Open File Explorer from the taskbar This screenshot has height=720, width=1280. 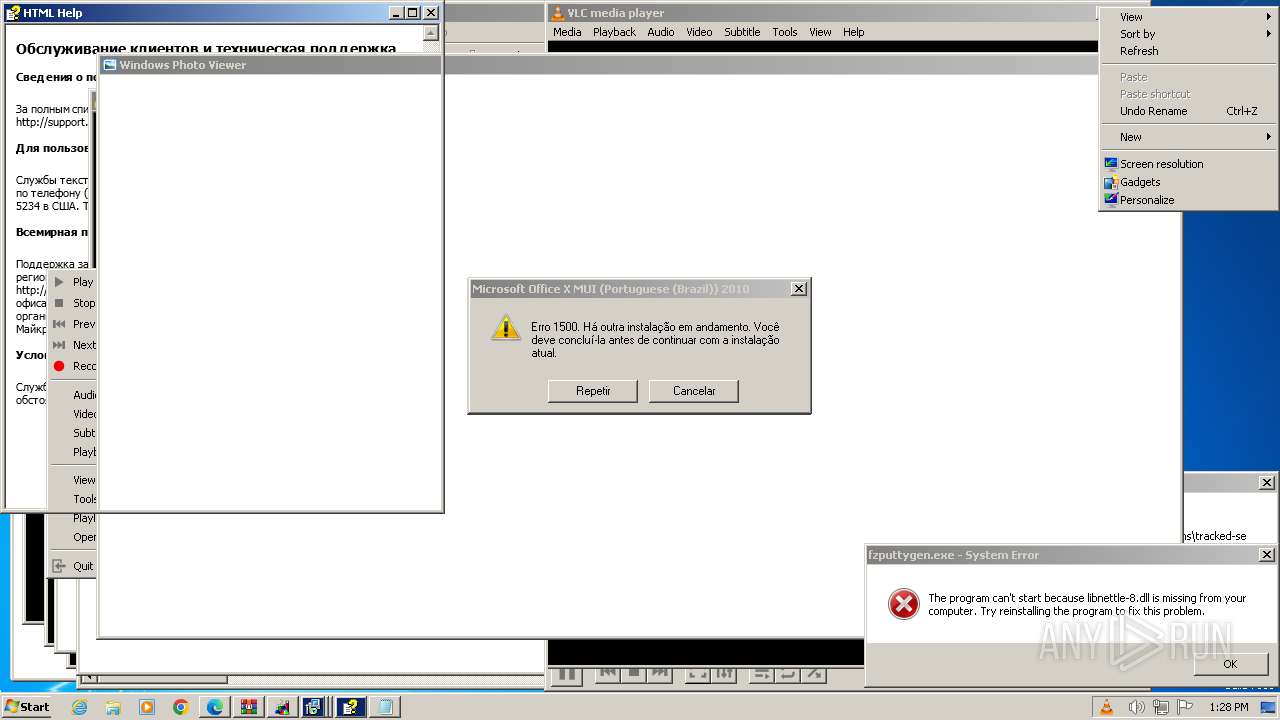tap(113, 707)
